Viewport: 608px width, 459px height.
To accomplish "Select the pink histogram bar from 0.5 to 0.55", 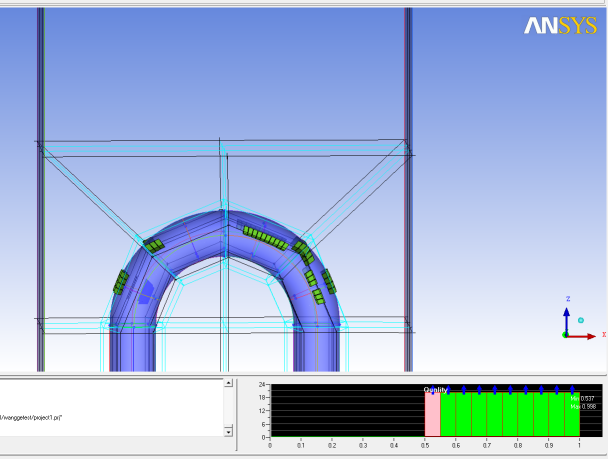I will click(433, 414).
